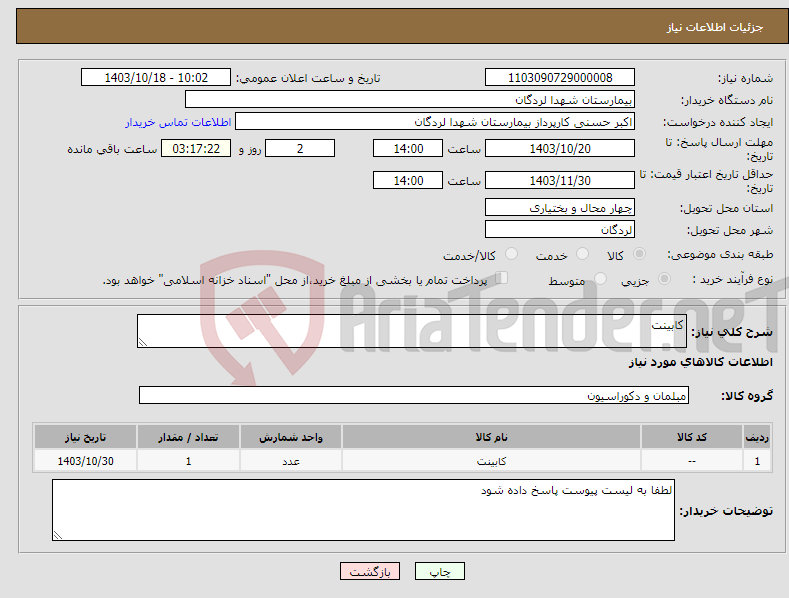Click the unit cell عدد

point(291,461)
